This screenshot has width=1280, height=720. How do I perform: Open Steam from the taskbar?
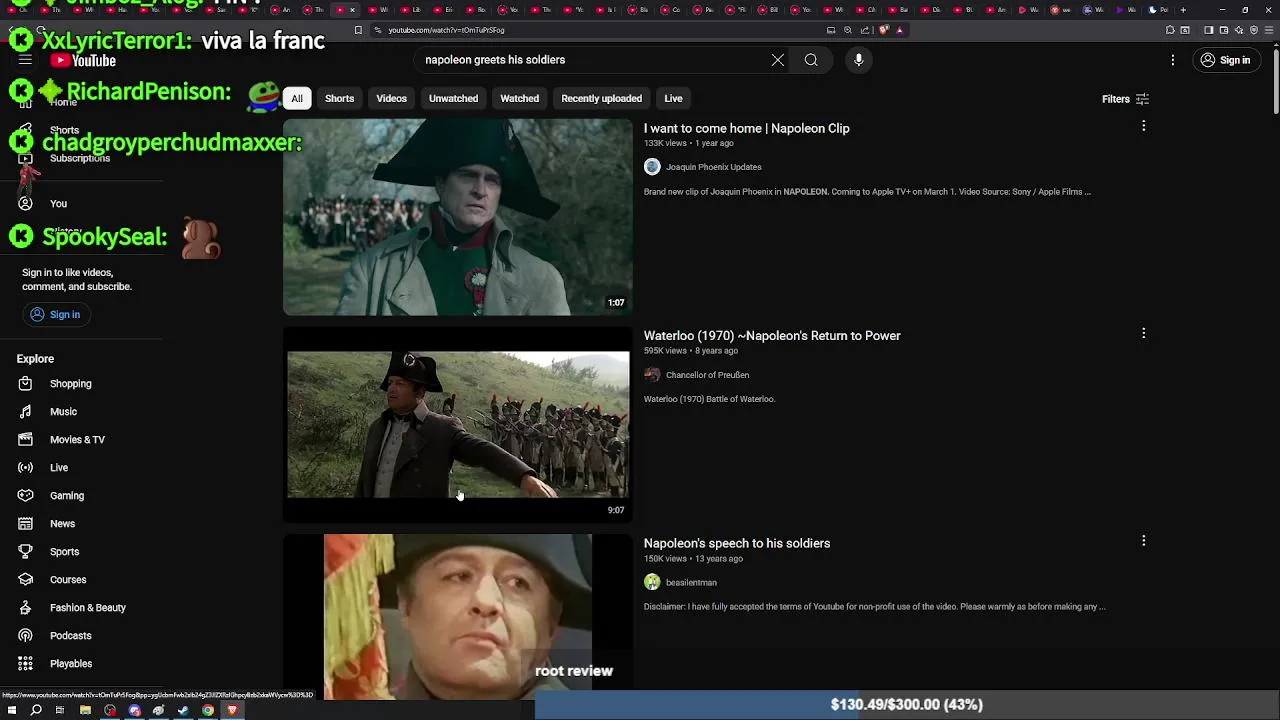(x=183, y=710)
